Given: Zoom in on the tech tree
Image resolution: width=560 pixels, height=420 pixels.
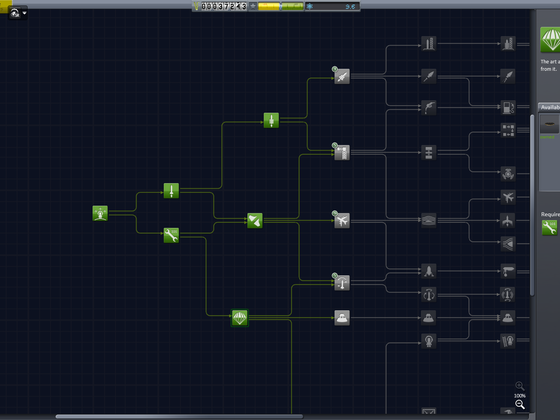Looking at the screenshot, I should coord(520,386).
